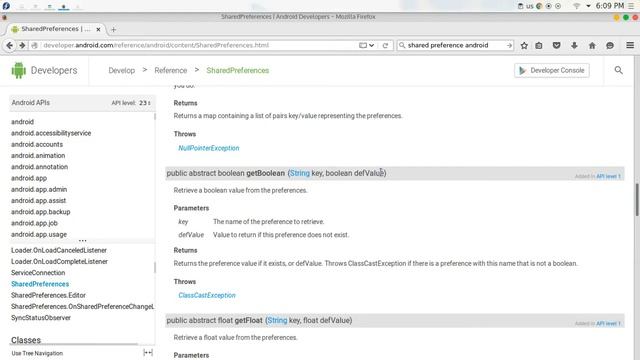Click Develop breadcrumb

coord(121,70)
